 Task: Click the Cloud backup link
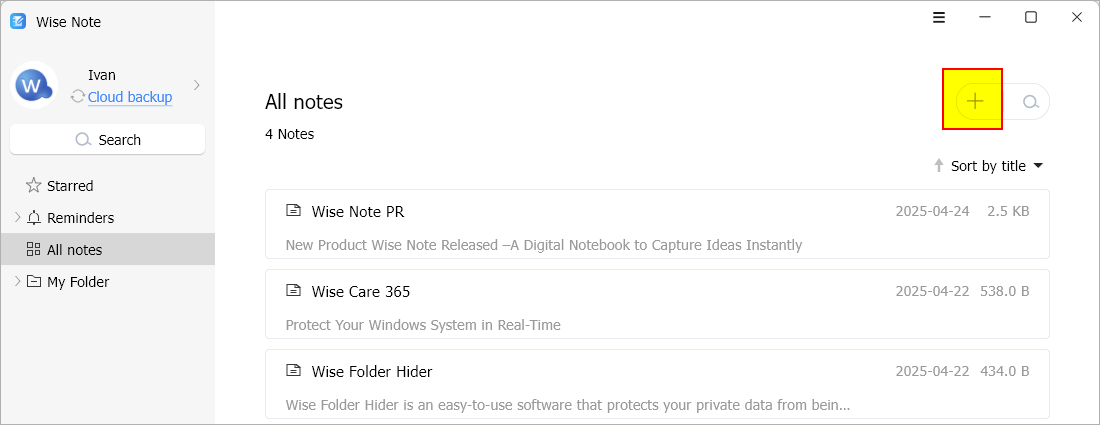pos(130,97)
